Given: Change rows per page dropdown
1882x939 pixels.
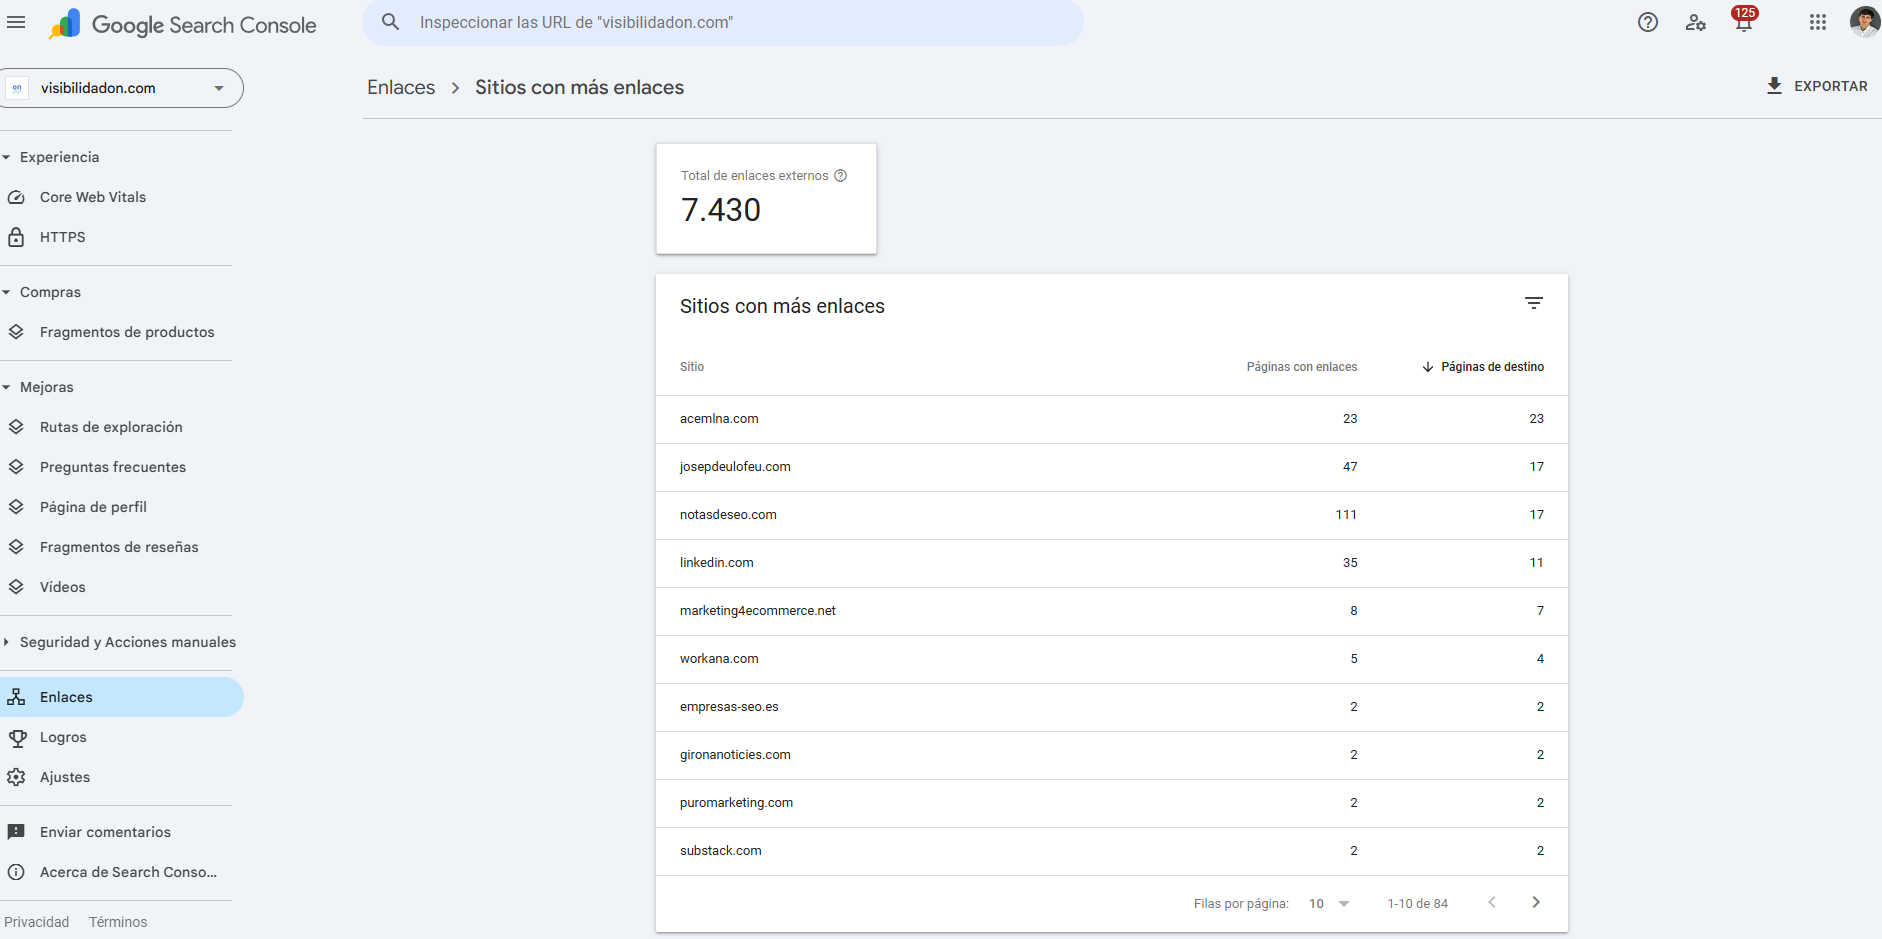Looking at the screenshot, I should click(1329, 904).
